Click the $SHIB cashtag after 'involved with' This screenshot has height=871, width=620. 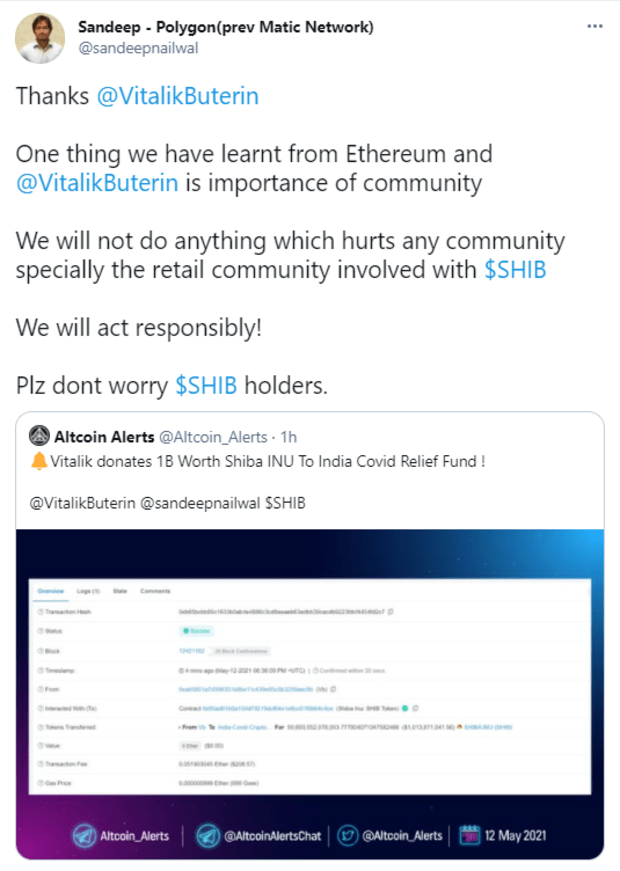515,269
